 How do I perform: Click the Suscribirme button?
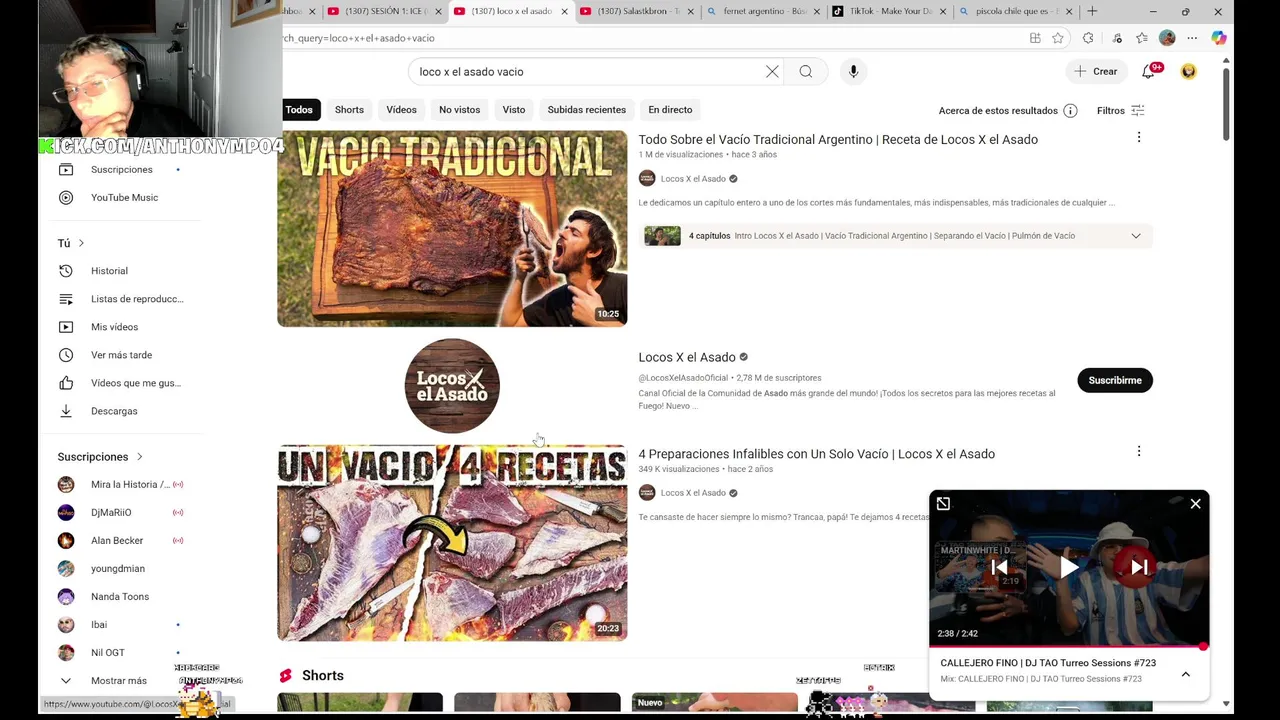[1114, 380]
